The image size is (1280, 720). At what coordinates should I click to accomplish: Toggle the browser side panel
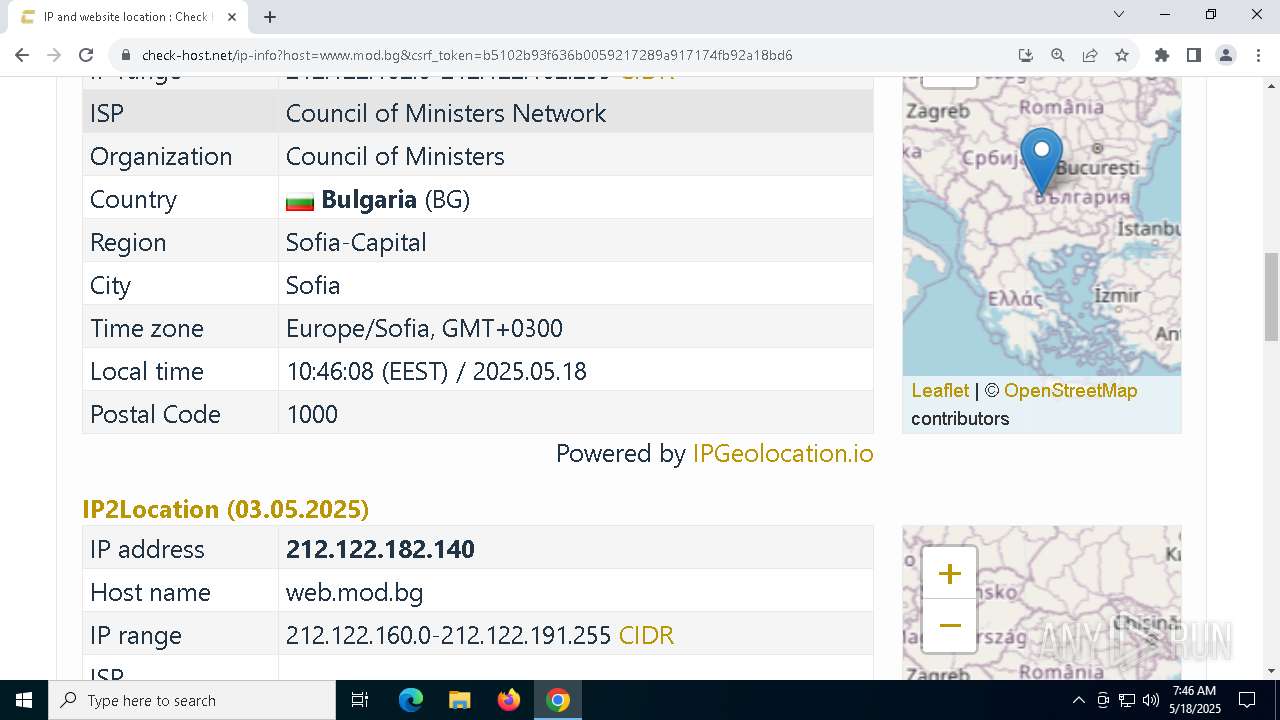tap(1193, 55)
